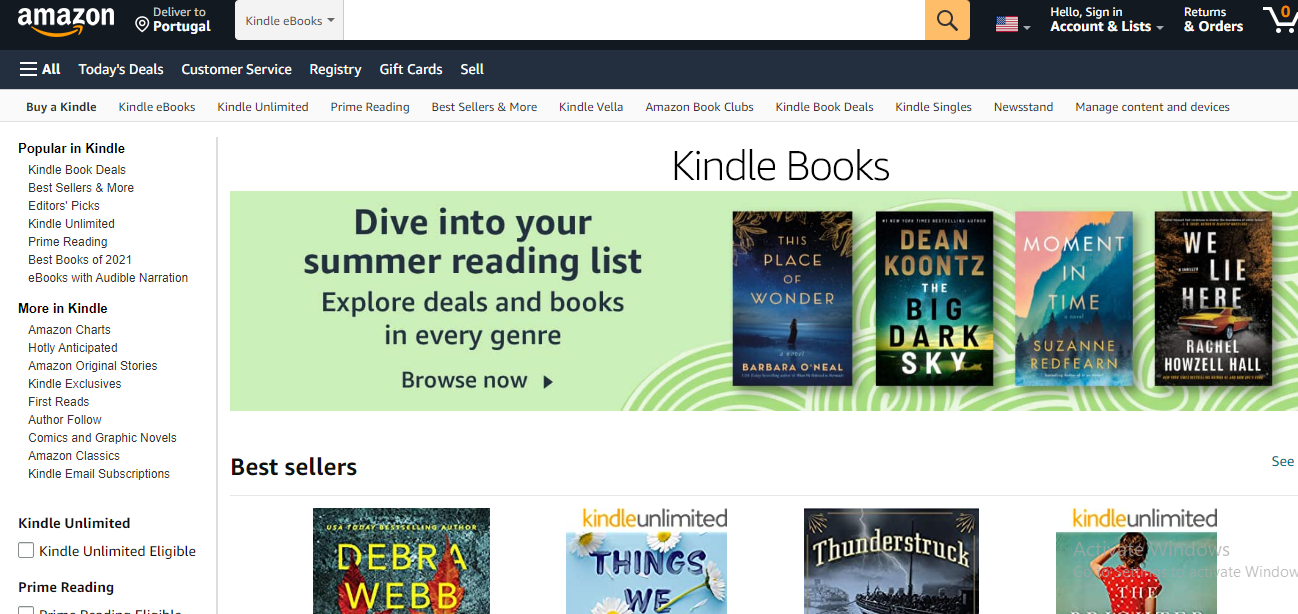
Task: Open the Editors' Picks sidebar link
Action: pyautogui.click(x=64, y=206)
